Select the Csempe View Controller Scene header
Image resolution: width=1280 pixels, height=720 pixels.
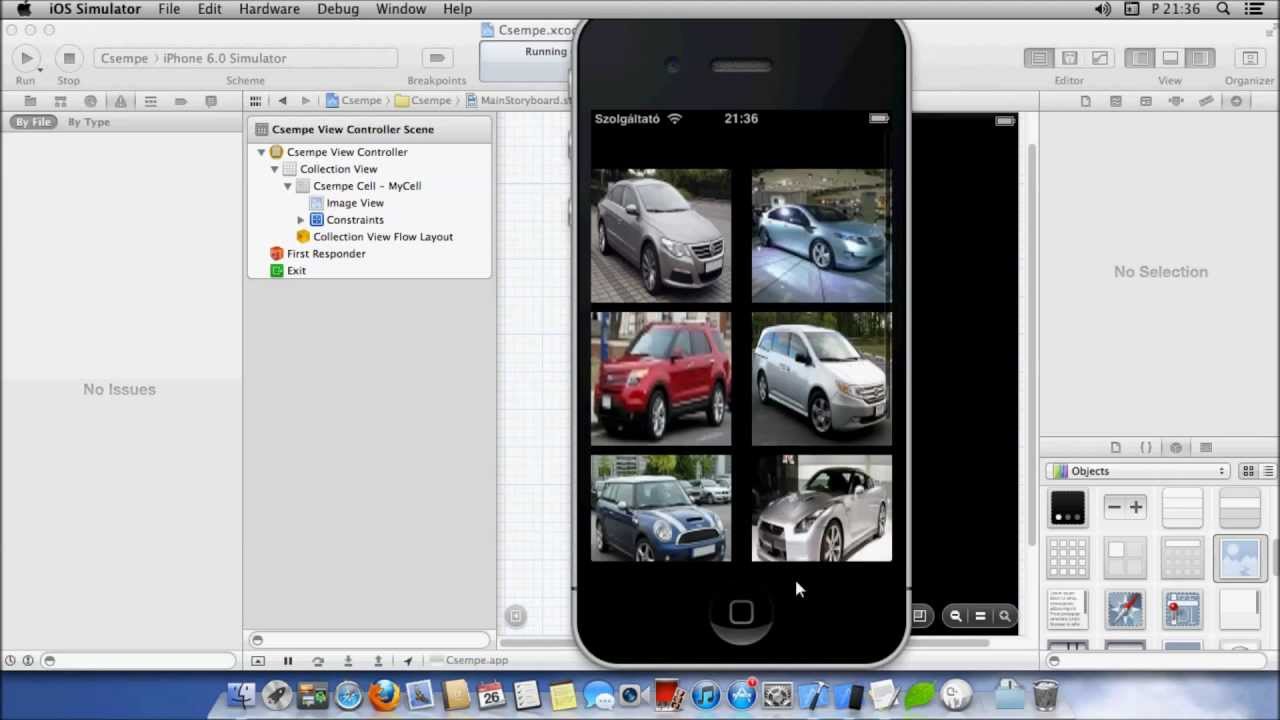(x=370, y=129)
